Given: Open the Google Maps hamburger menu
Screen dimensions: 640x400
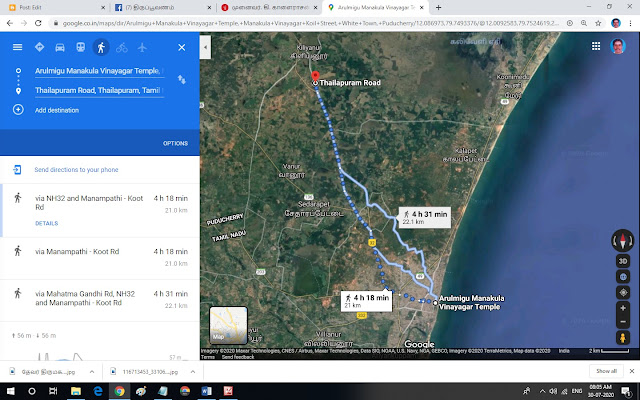Looking at the screenshot, I should pos(17,47).
